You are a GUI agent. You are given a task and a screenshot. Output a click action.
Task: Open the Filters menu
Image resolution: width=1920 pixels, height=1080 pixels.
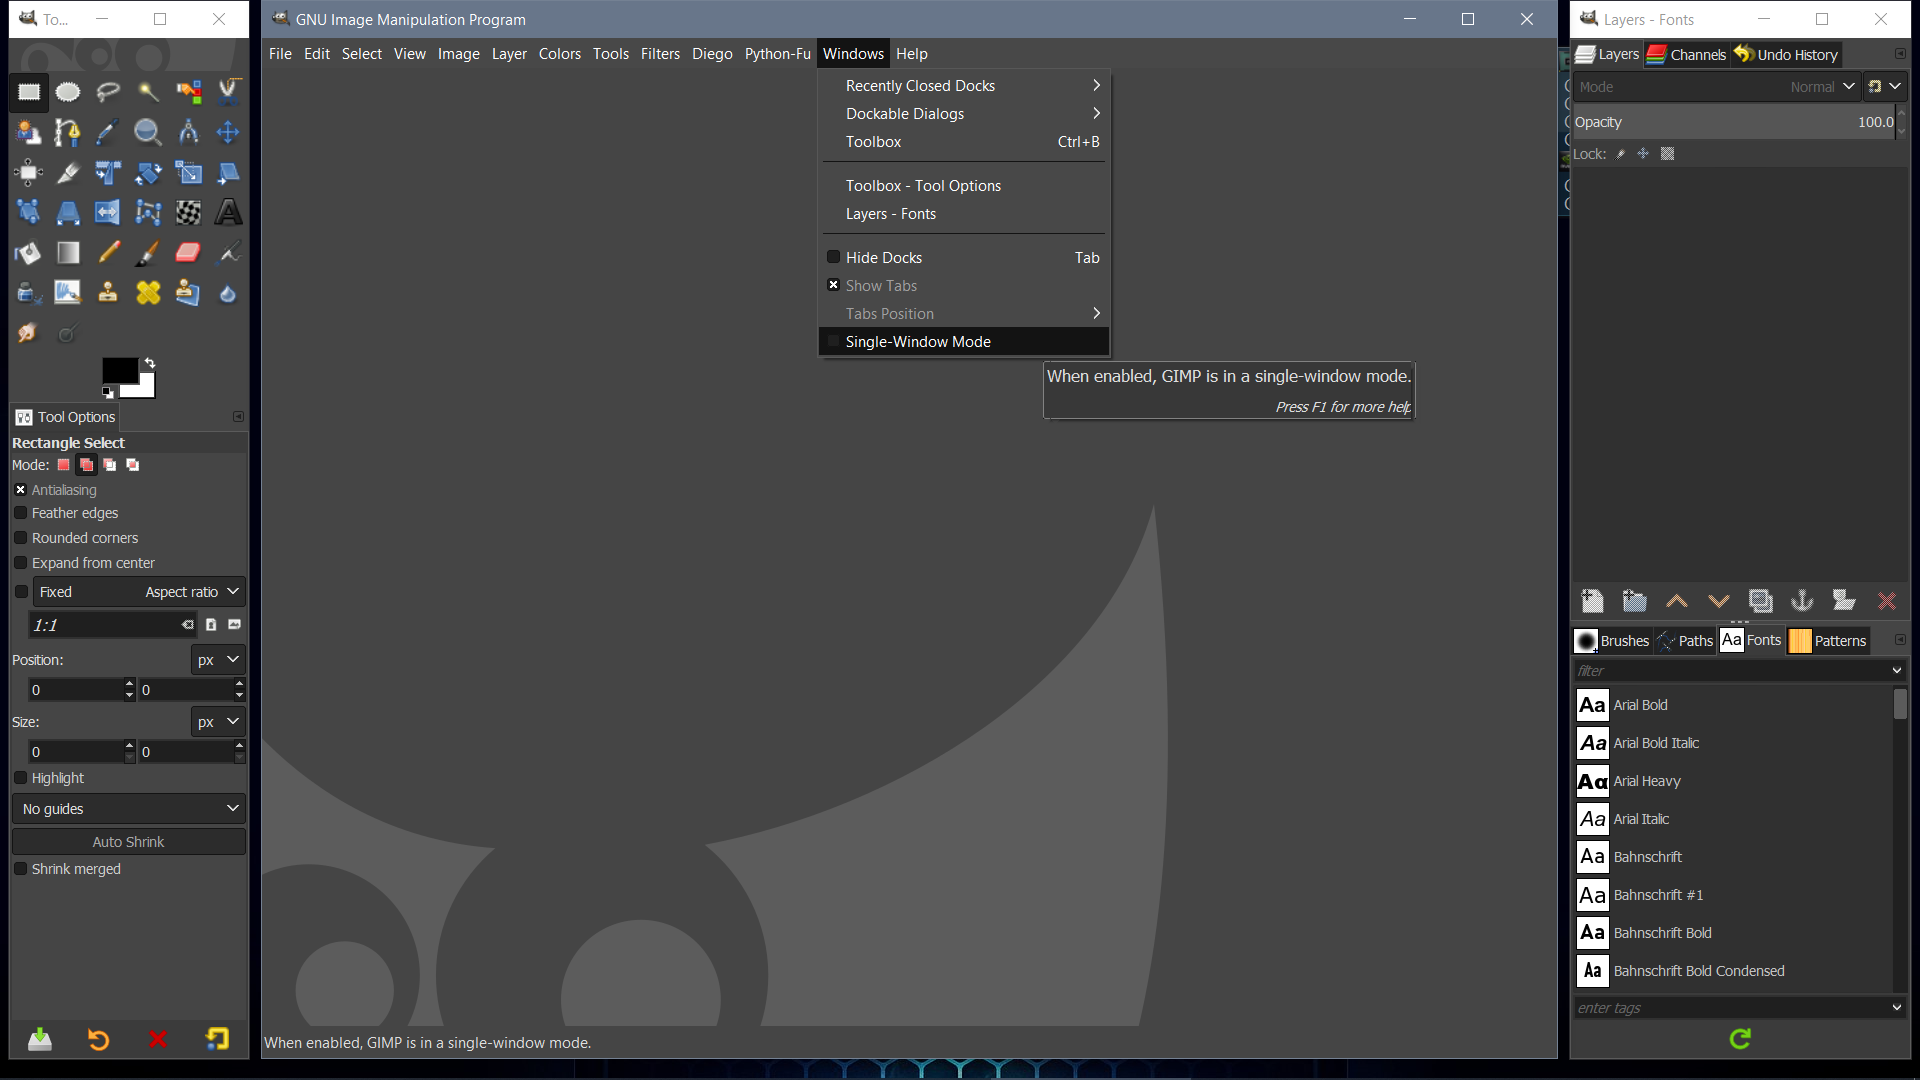tap(660, 54)
